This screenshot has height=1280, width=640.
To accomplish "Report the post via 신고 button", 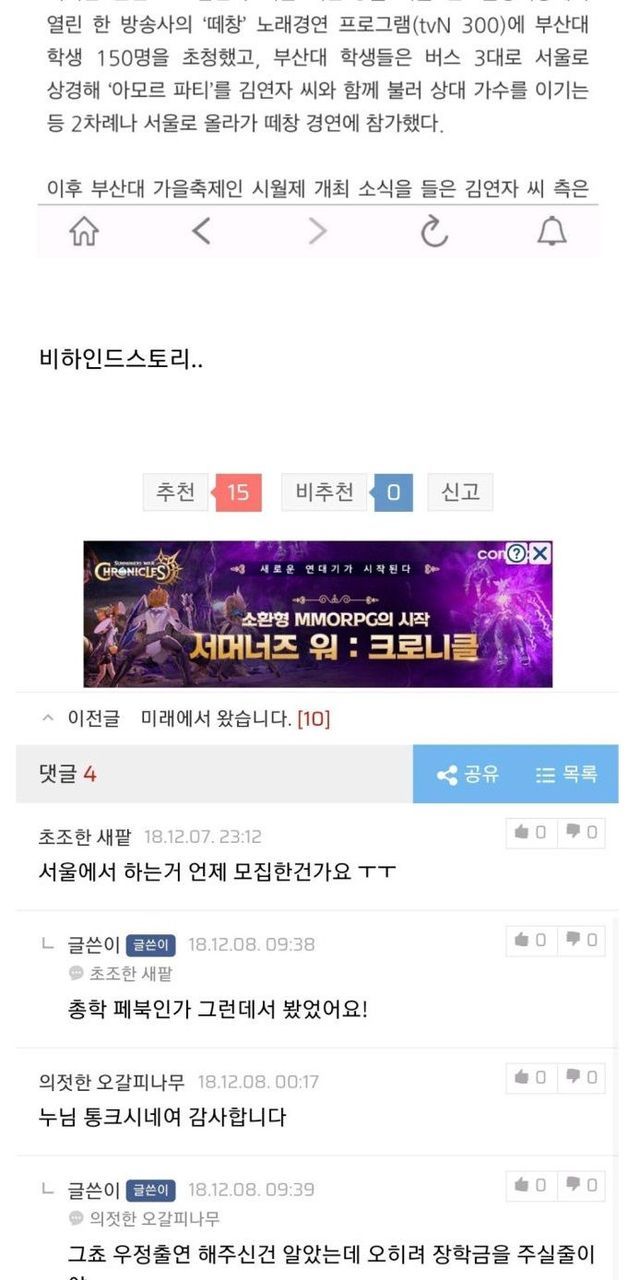I will 461,492.
